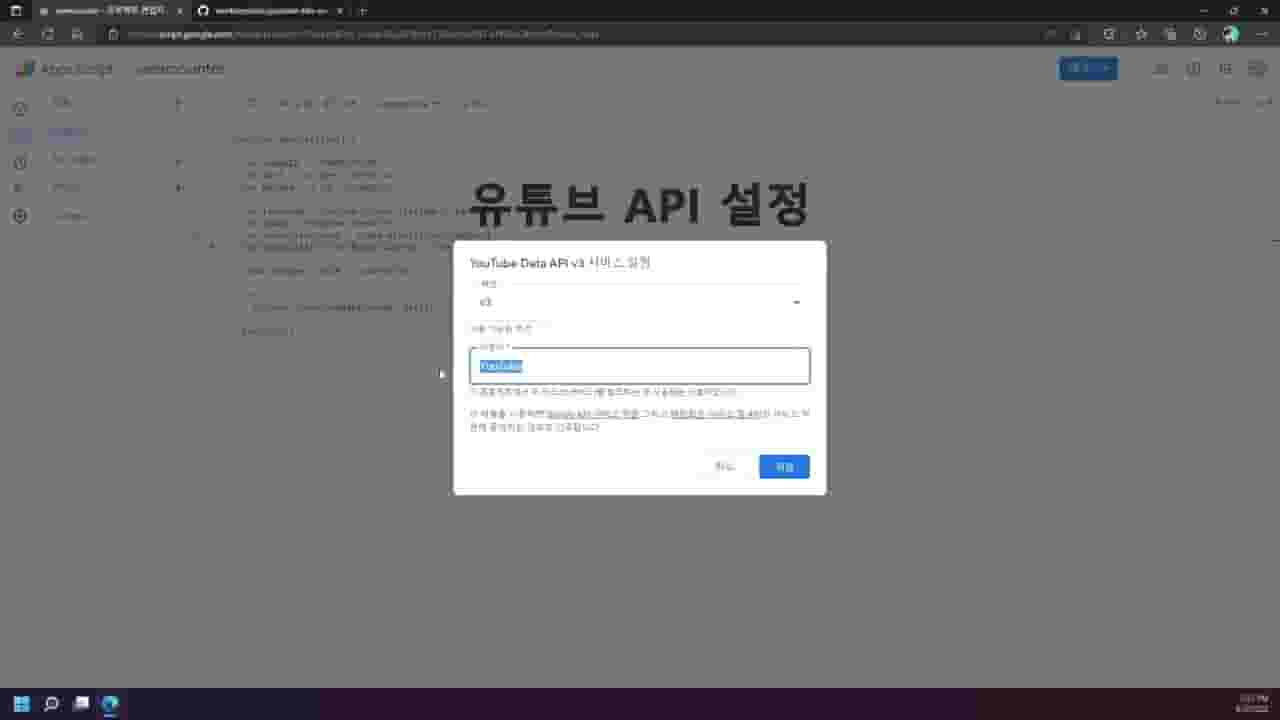The image size is (1280, 720).
Task: Add a library with Libraries plus icon
Action: pyautogui.click(x=179, y=160)
